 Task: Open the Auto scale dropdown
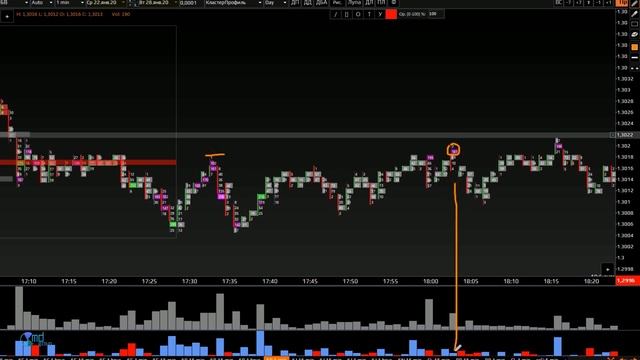click(42, 2)
